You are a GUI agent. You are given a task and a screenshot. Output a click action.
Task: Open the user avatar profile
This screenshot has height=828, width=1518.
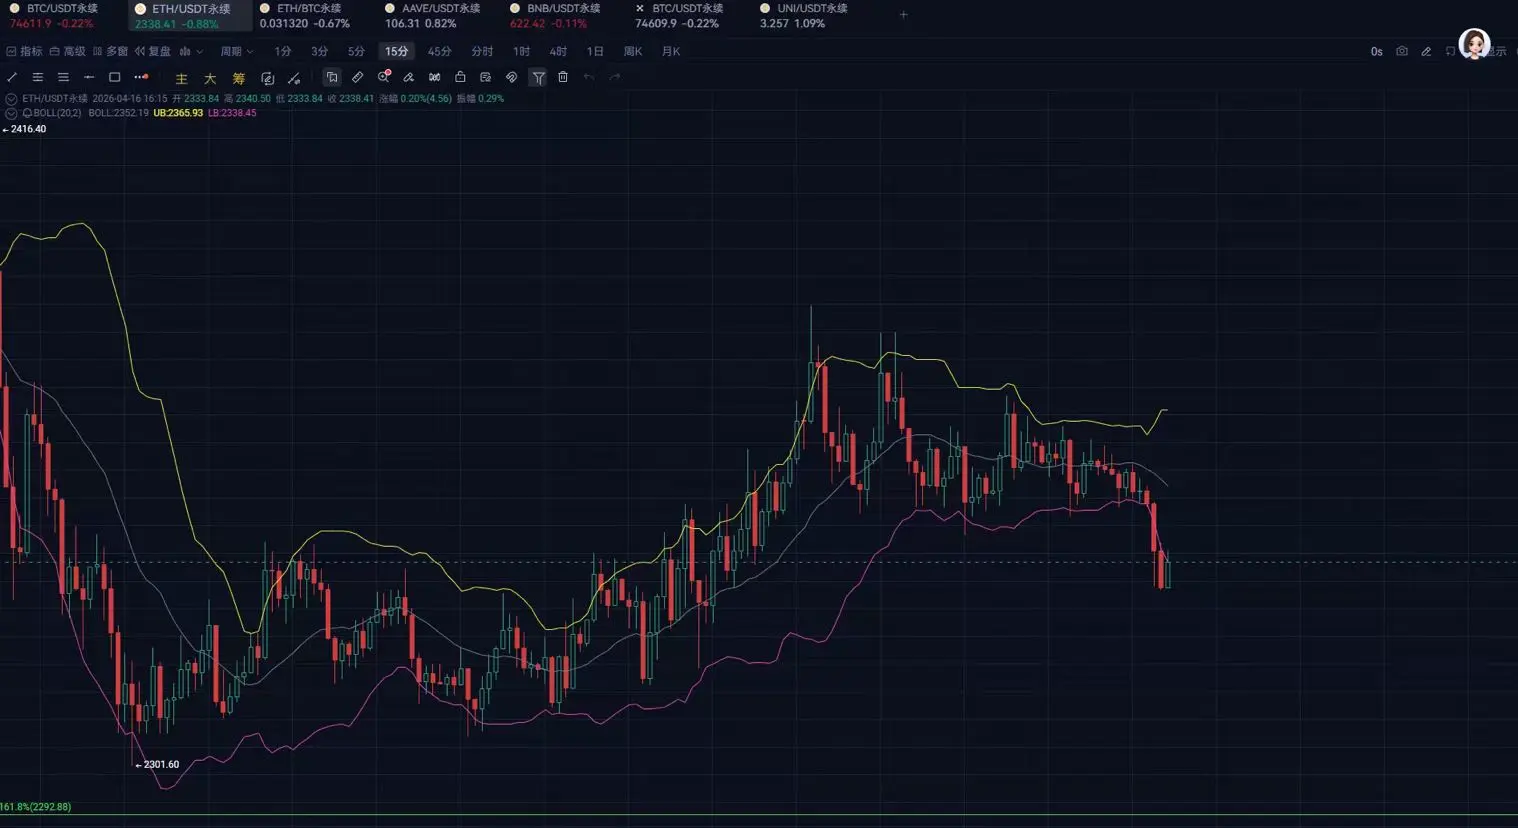tap(1474, 45)
